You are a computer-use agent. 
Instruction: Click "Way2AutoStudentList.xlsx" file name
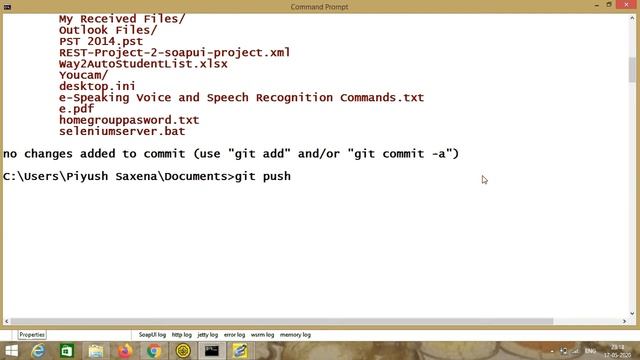click(143, 64)
